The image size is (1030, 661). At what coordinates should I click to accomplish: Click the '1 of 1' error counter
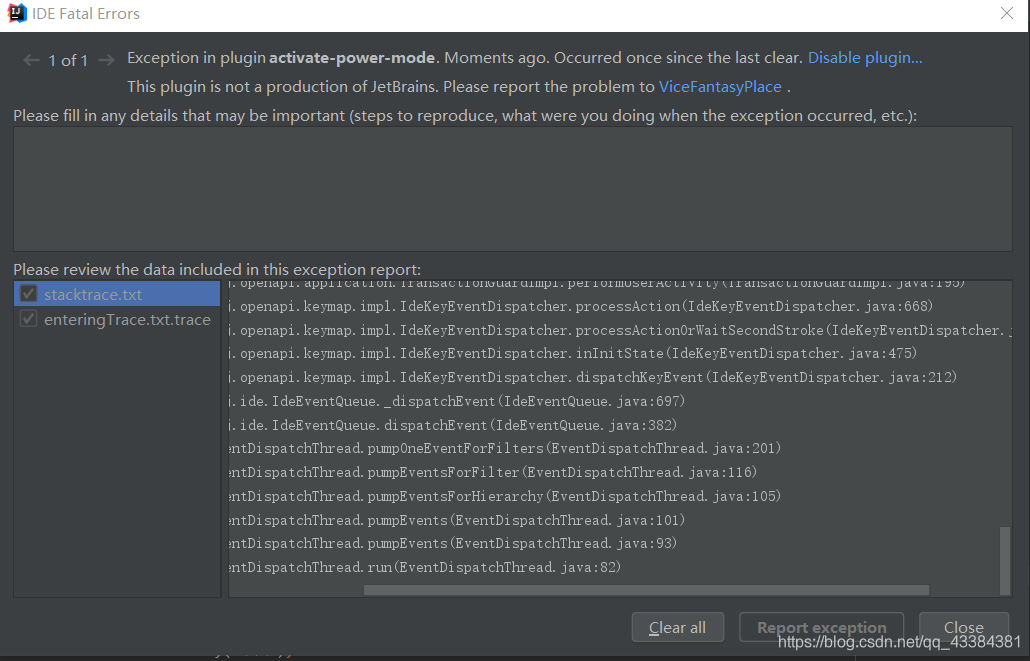pyautogui.click(x=68, y=60)
